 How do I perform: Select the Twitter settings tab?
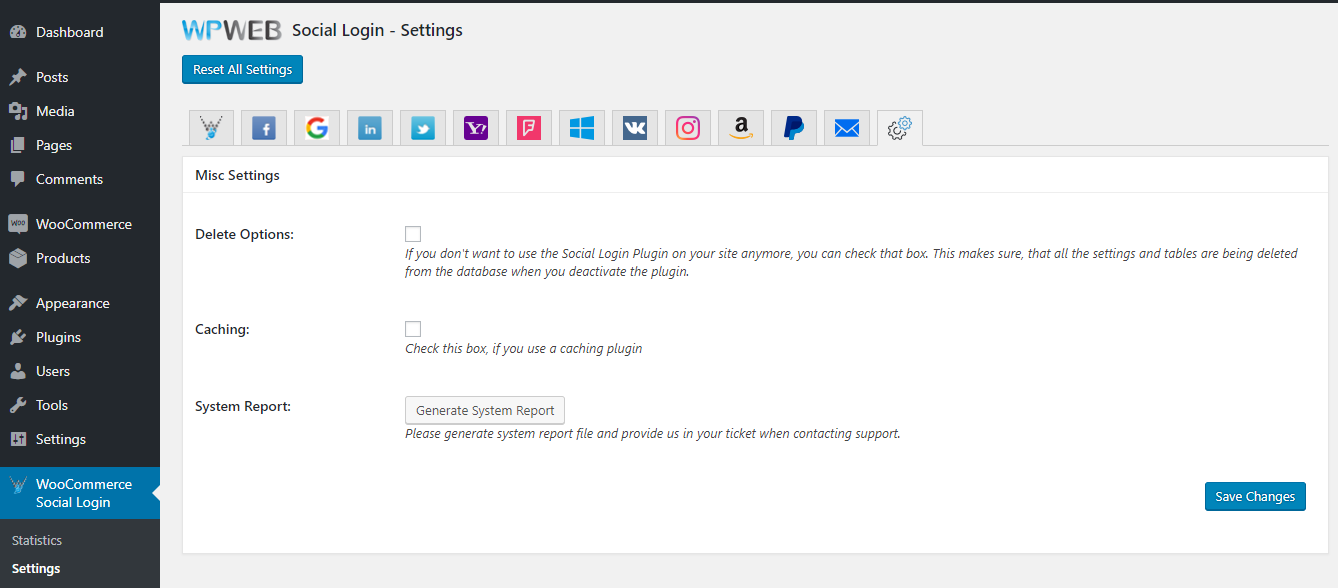(423, 128)
